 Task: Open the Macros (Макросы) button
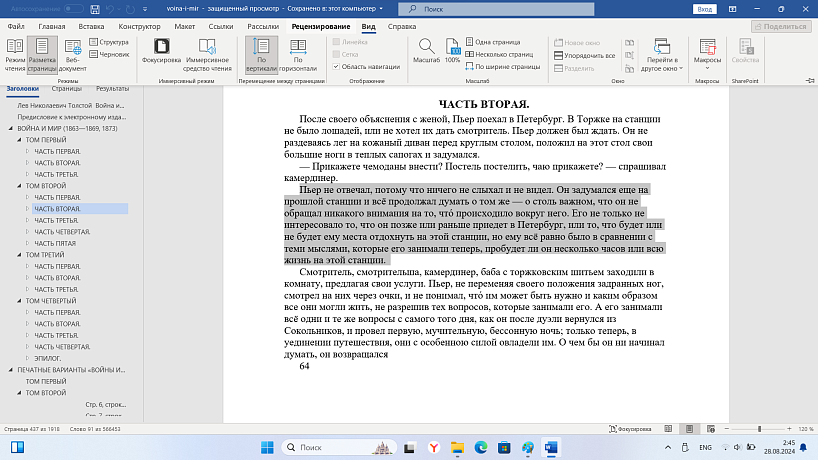pos(707,54)
